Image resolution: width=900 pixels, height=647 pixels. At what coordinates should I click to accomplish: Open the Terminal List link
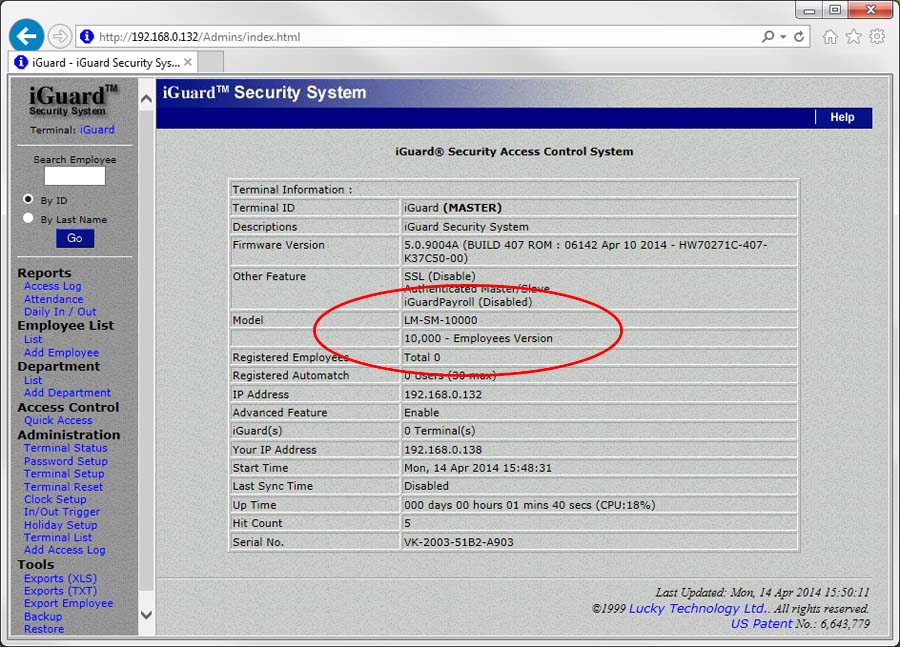click(57, 537)
